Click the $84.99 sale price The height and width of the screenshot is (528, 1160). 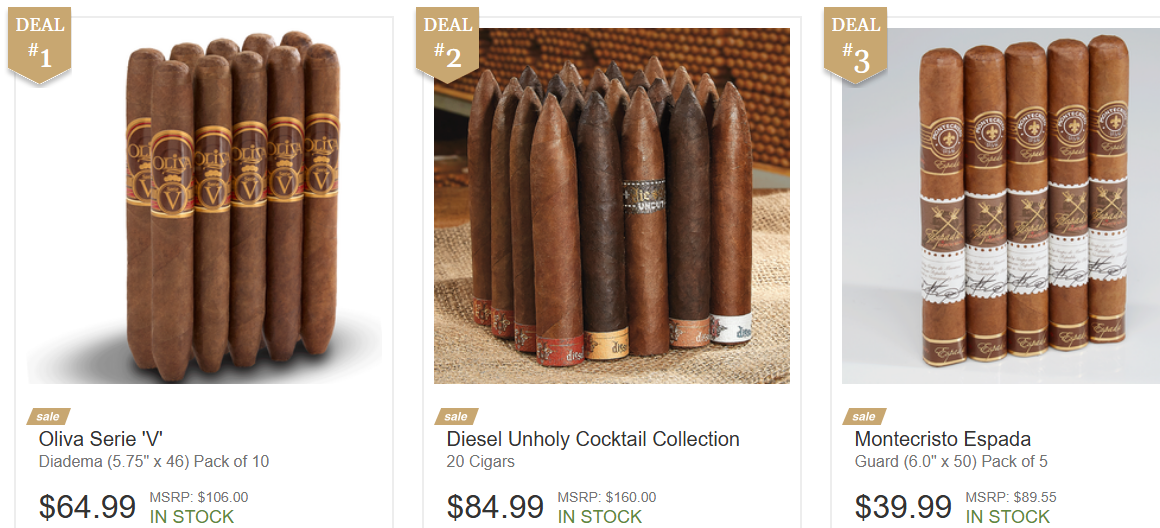click(495, 507)
